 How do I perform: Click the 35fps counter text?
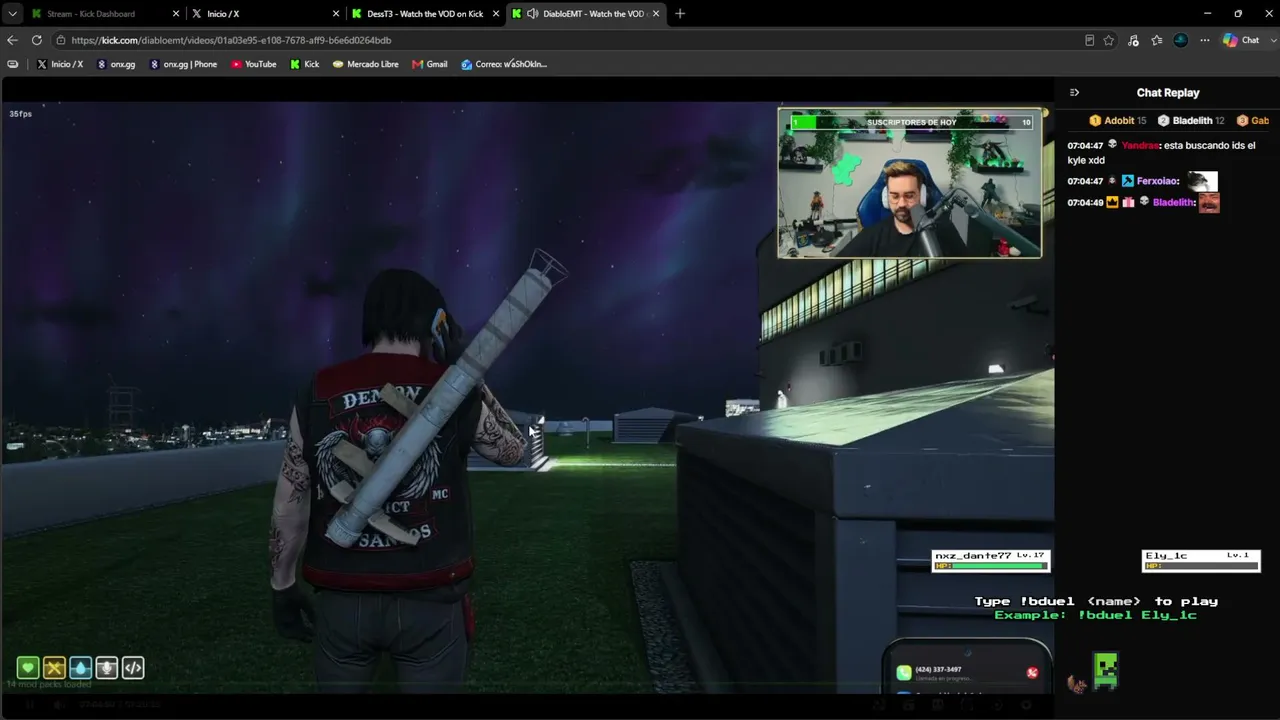21,114
